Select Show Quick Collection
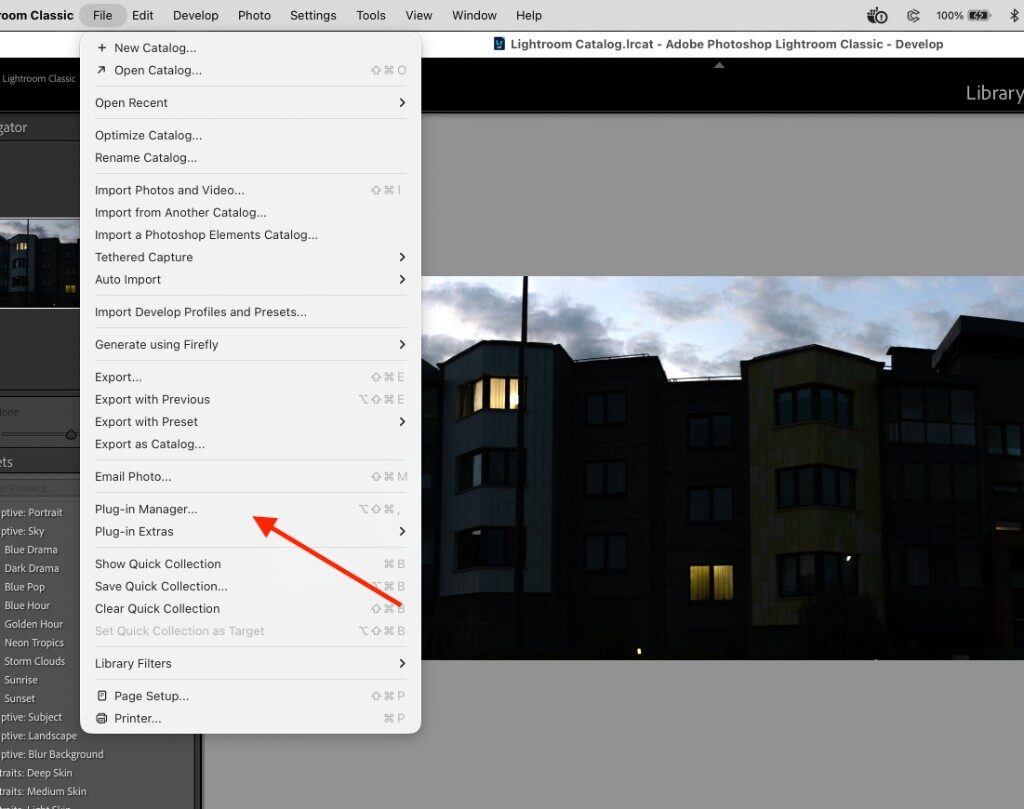Image resolution: width=1024 pixels, height=809 pixels. pos(250,563)
